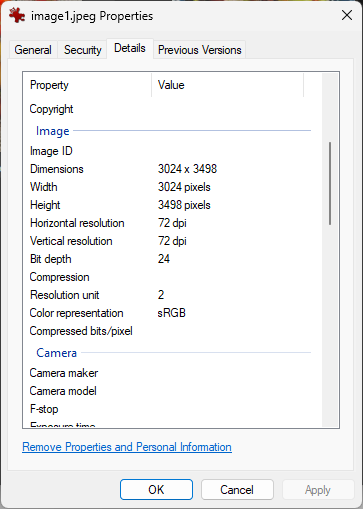Confirm with the OK button
This screenshot has width=363, height=509.
(156, 490)
